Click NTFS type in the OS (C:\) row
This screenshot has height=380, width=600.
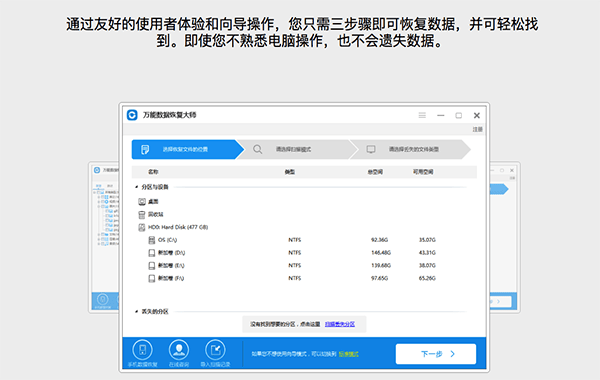(295, 240)
